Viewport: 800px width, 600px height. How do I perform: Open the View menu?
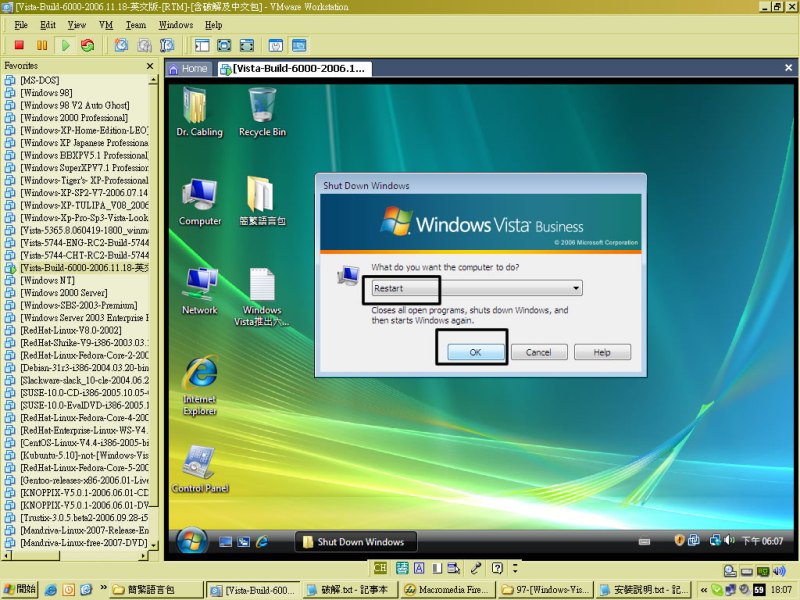pyautogui.click(x=77, y=25)
